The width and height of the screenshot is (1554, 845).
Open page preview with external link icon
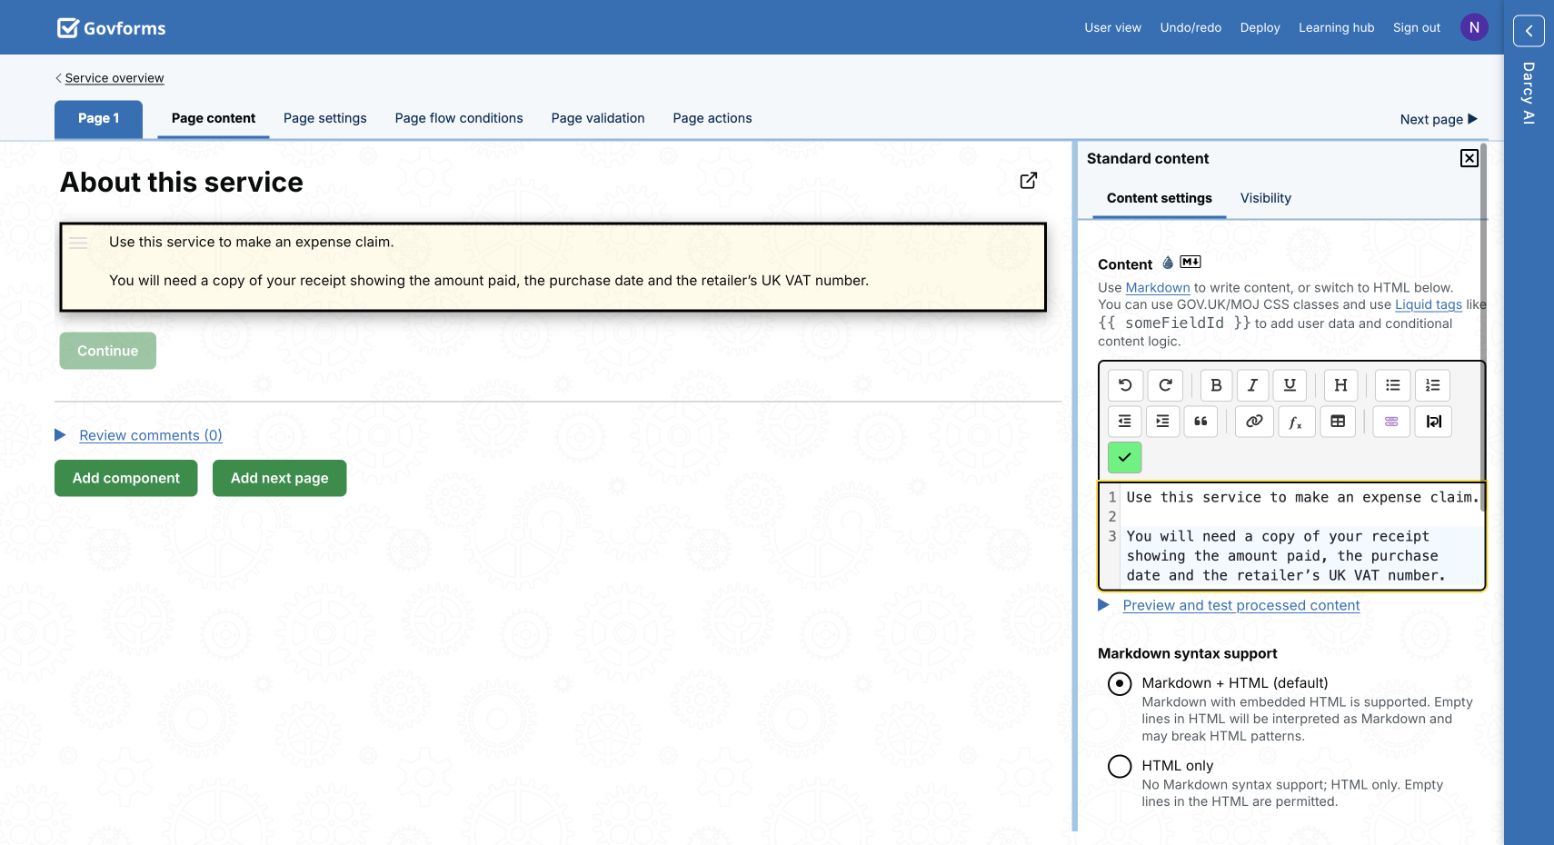1028,180
